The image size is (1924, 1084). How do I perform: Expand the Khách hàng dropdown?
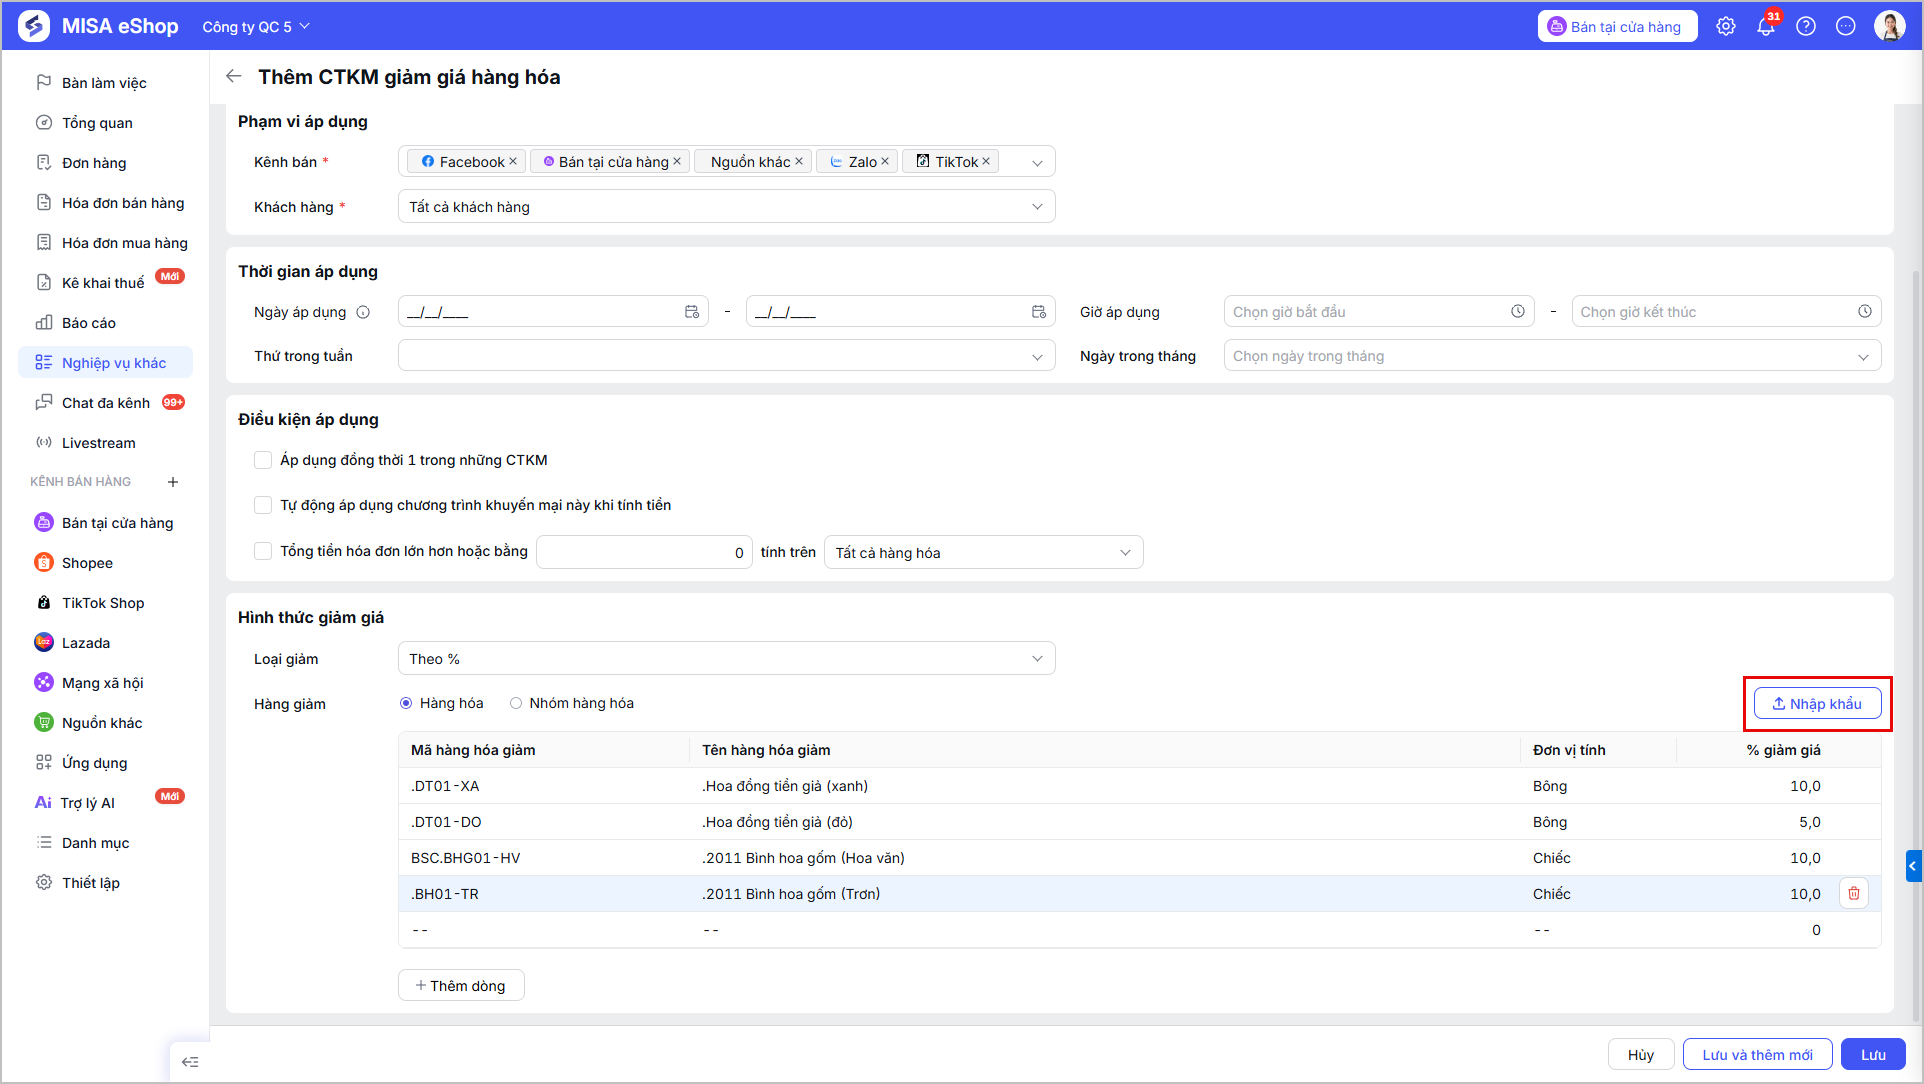click(x=726, y=206)
